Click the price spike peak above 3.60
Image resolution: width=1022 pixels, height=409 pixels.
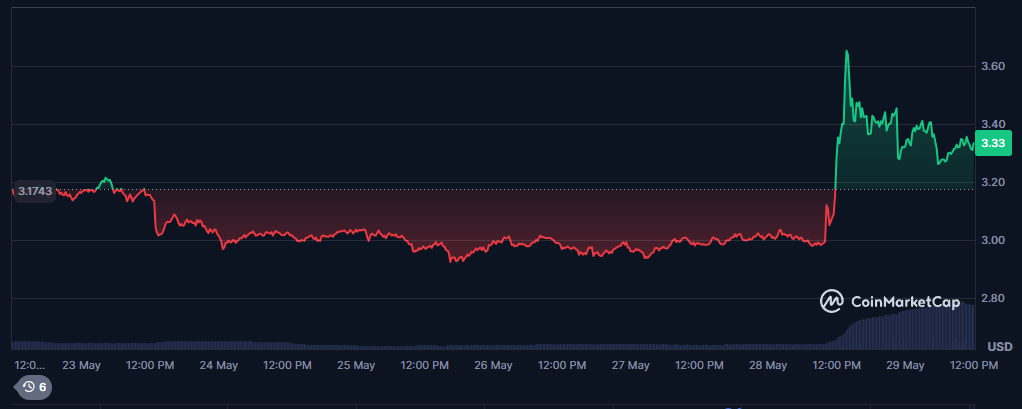coord(847,51)
